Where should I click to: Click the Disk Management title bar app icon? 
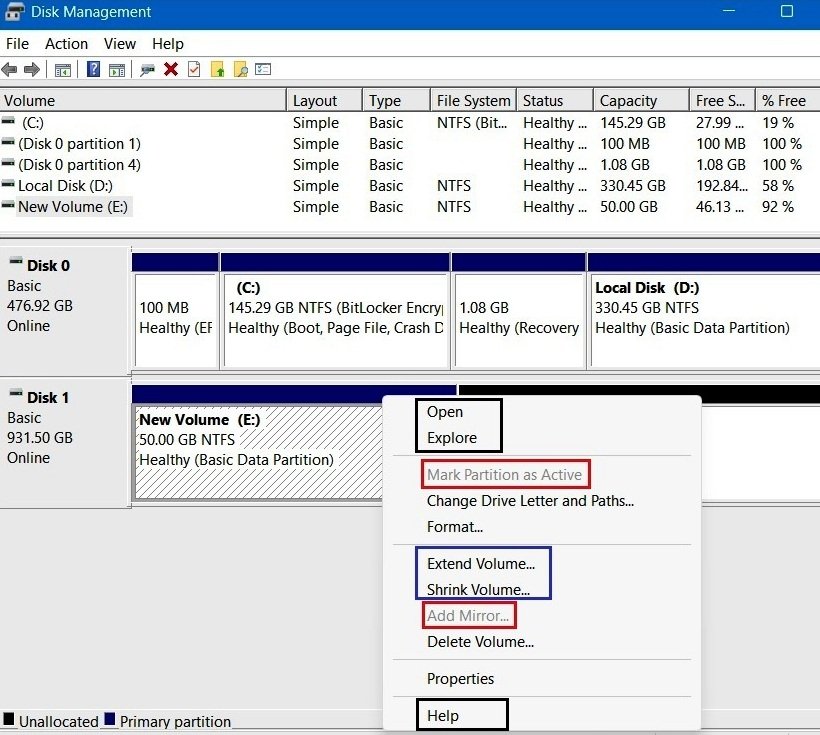14,12
